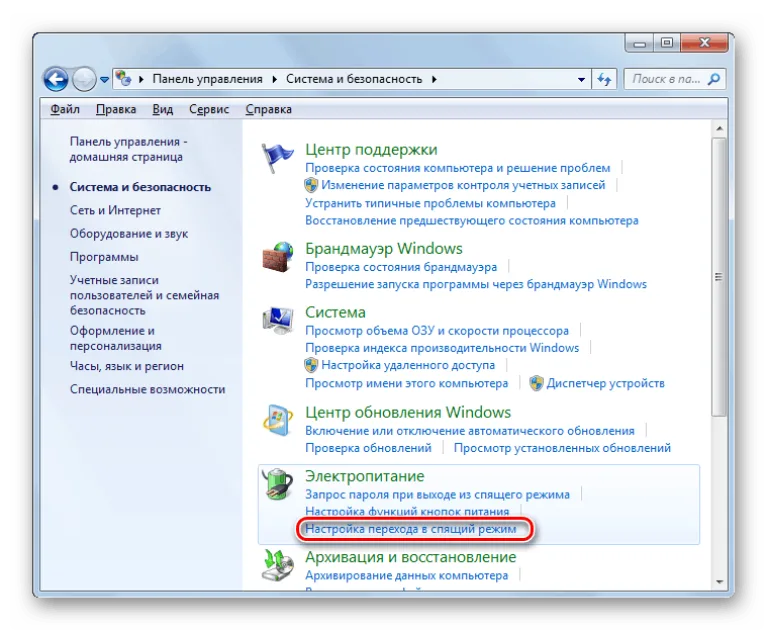Open the Система heading link
This screenshot has width=768, height=631.
point(335,312)
